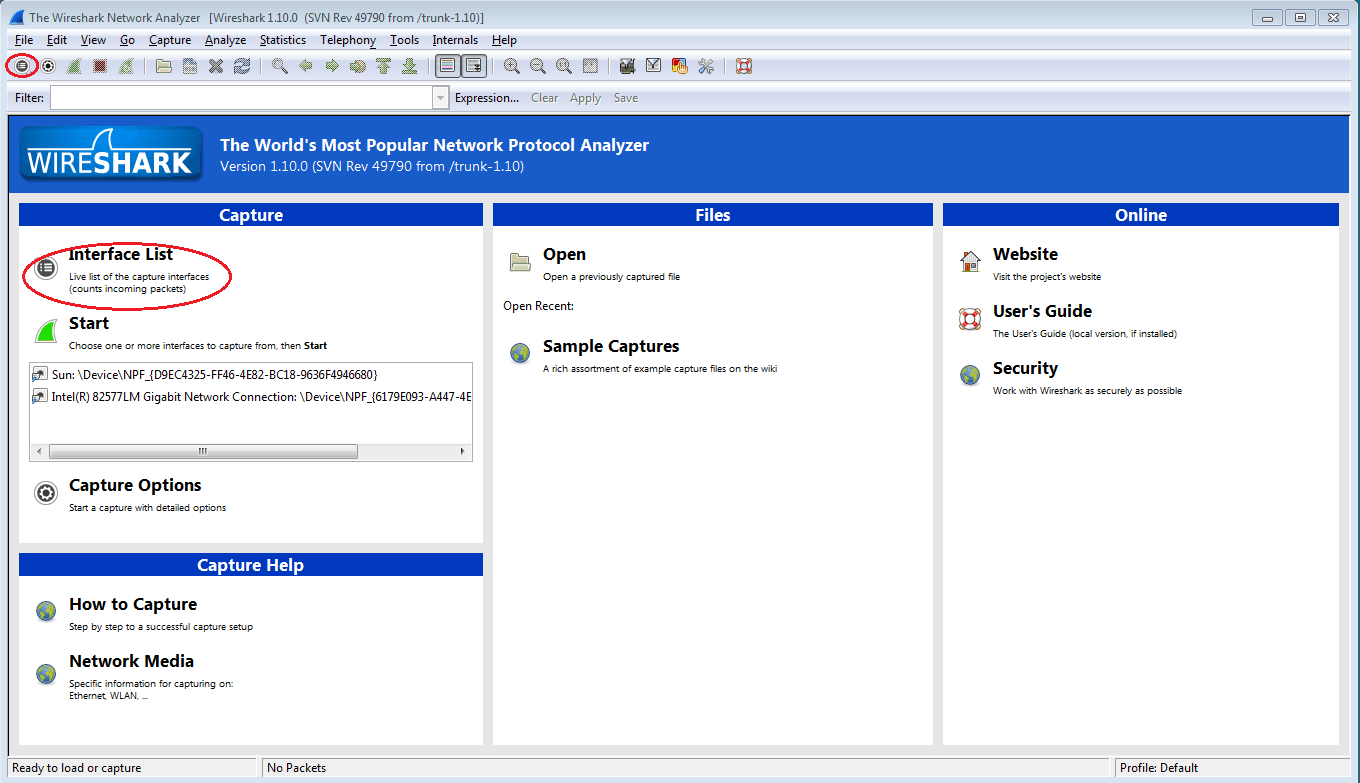1360x783 pixels.
Task: Click the green shark fin Start icon
Action: pyautogui.click(x=46, y=332)
